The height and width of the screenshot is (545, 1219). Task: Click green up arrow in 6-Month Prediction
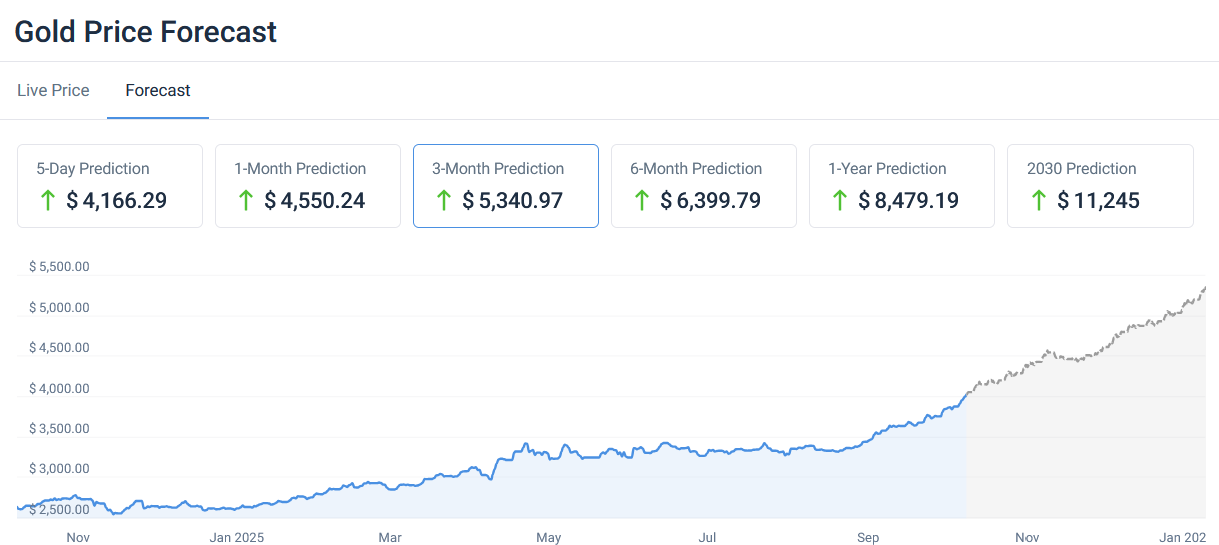(641, 200)
